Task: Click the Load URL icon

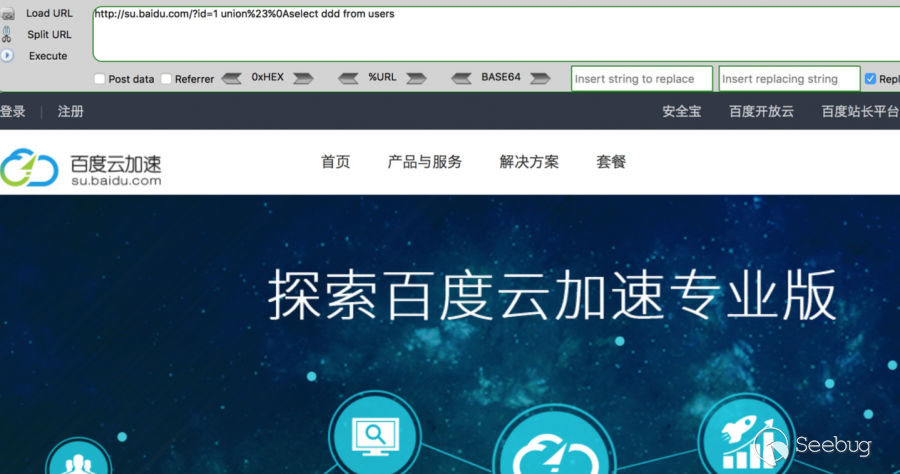Action: click(8, 13)
